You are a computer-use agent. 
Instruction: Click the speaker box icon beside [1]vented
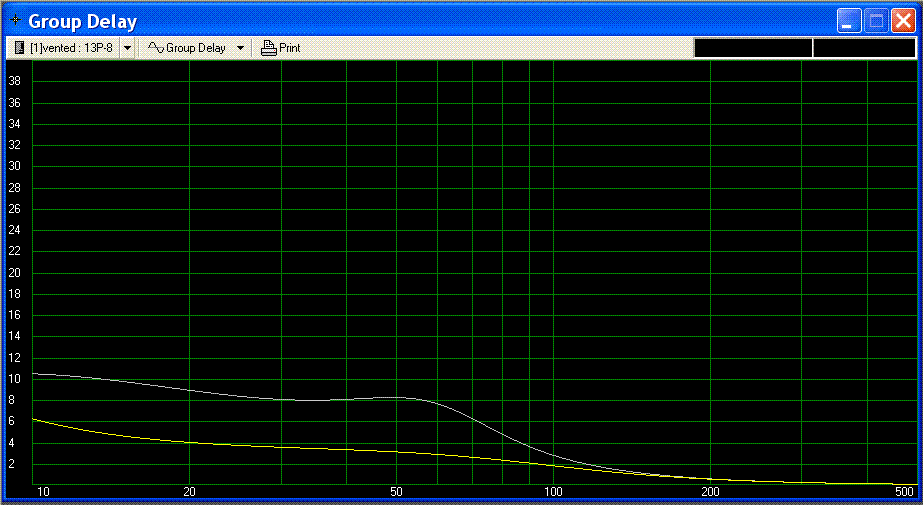click(x=19, y=48)
